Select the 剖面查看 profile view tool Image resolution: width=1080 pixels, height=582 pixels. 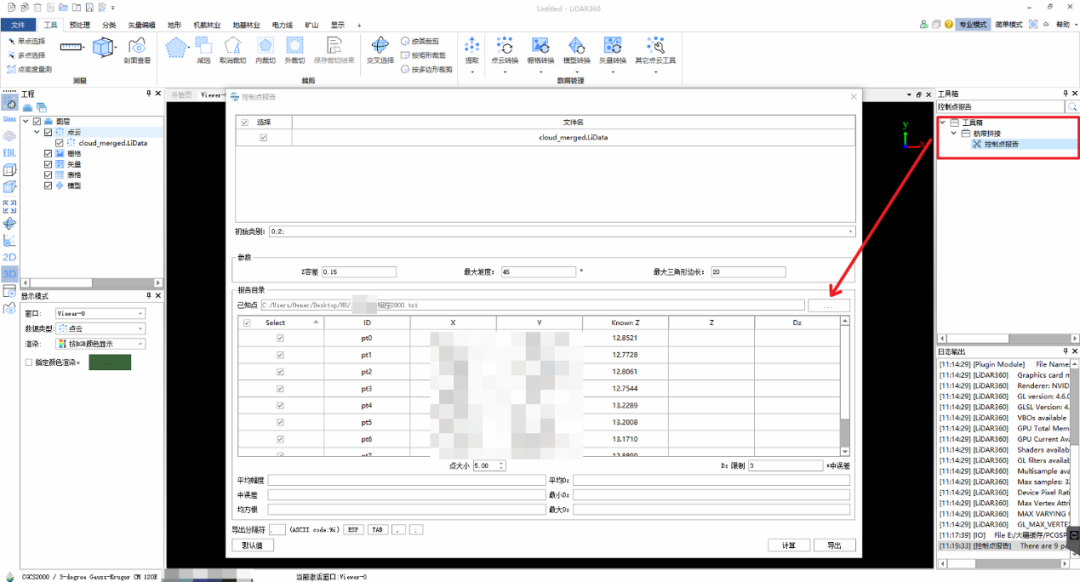[137, 50]
